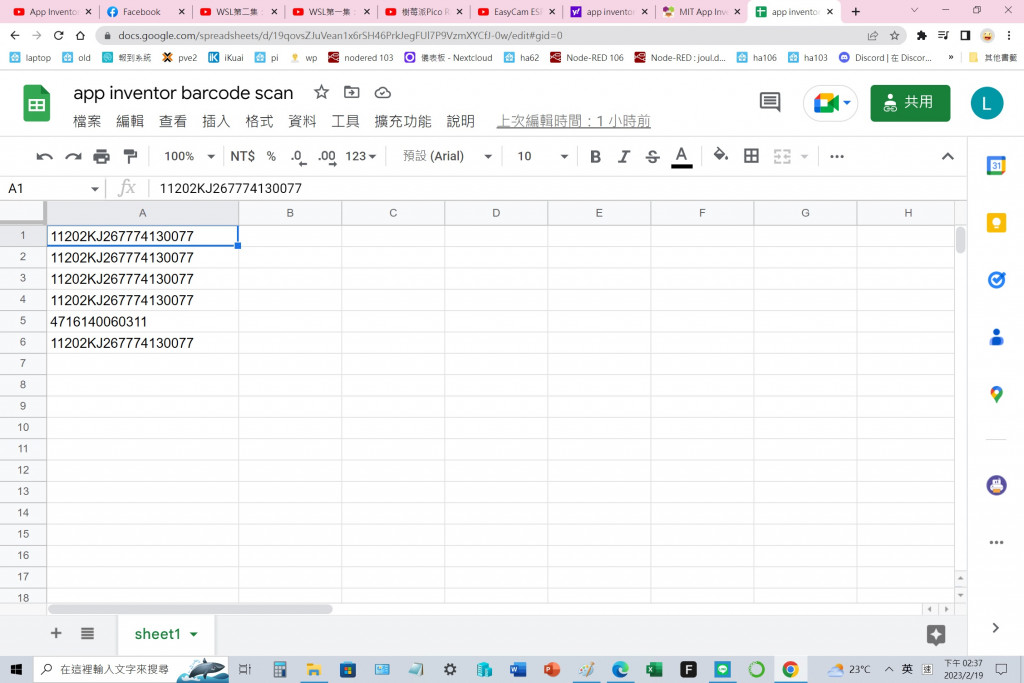This screenshot has height=683, width=1024.
Task: Increase decimal places
Action: tap(327, 157)
